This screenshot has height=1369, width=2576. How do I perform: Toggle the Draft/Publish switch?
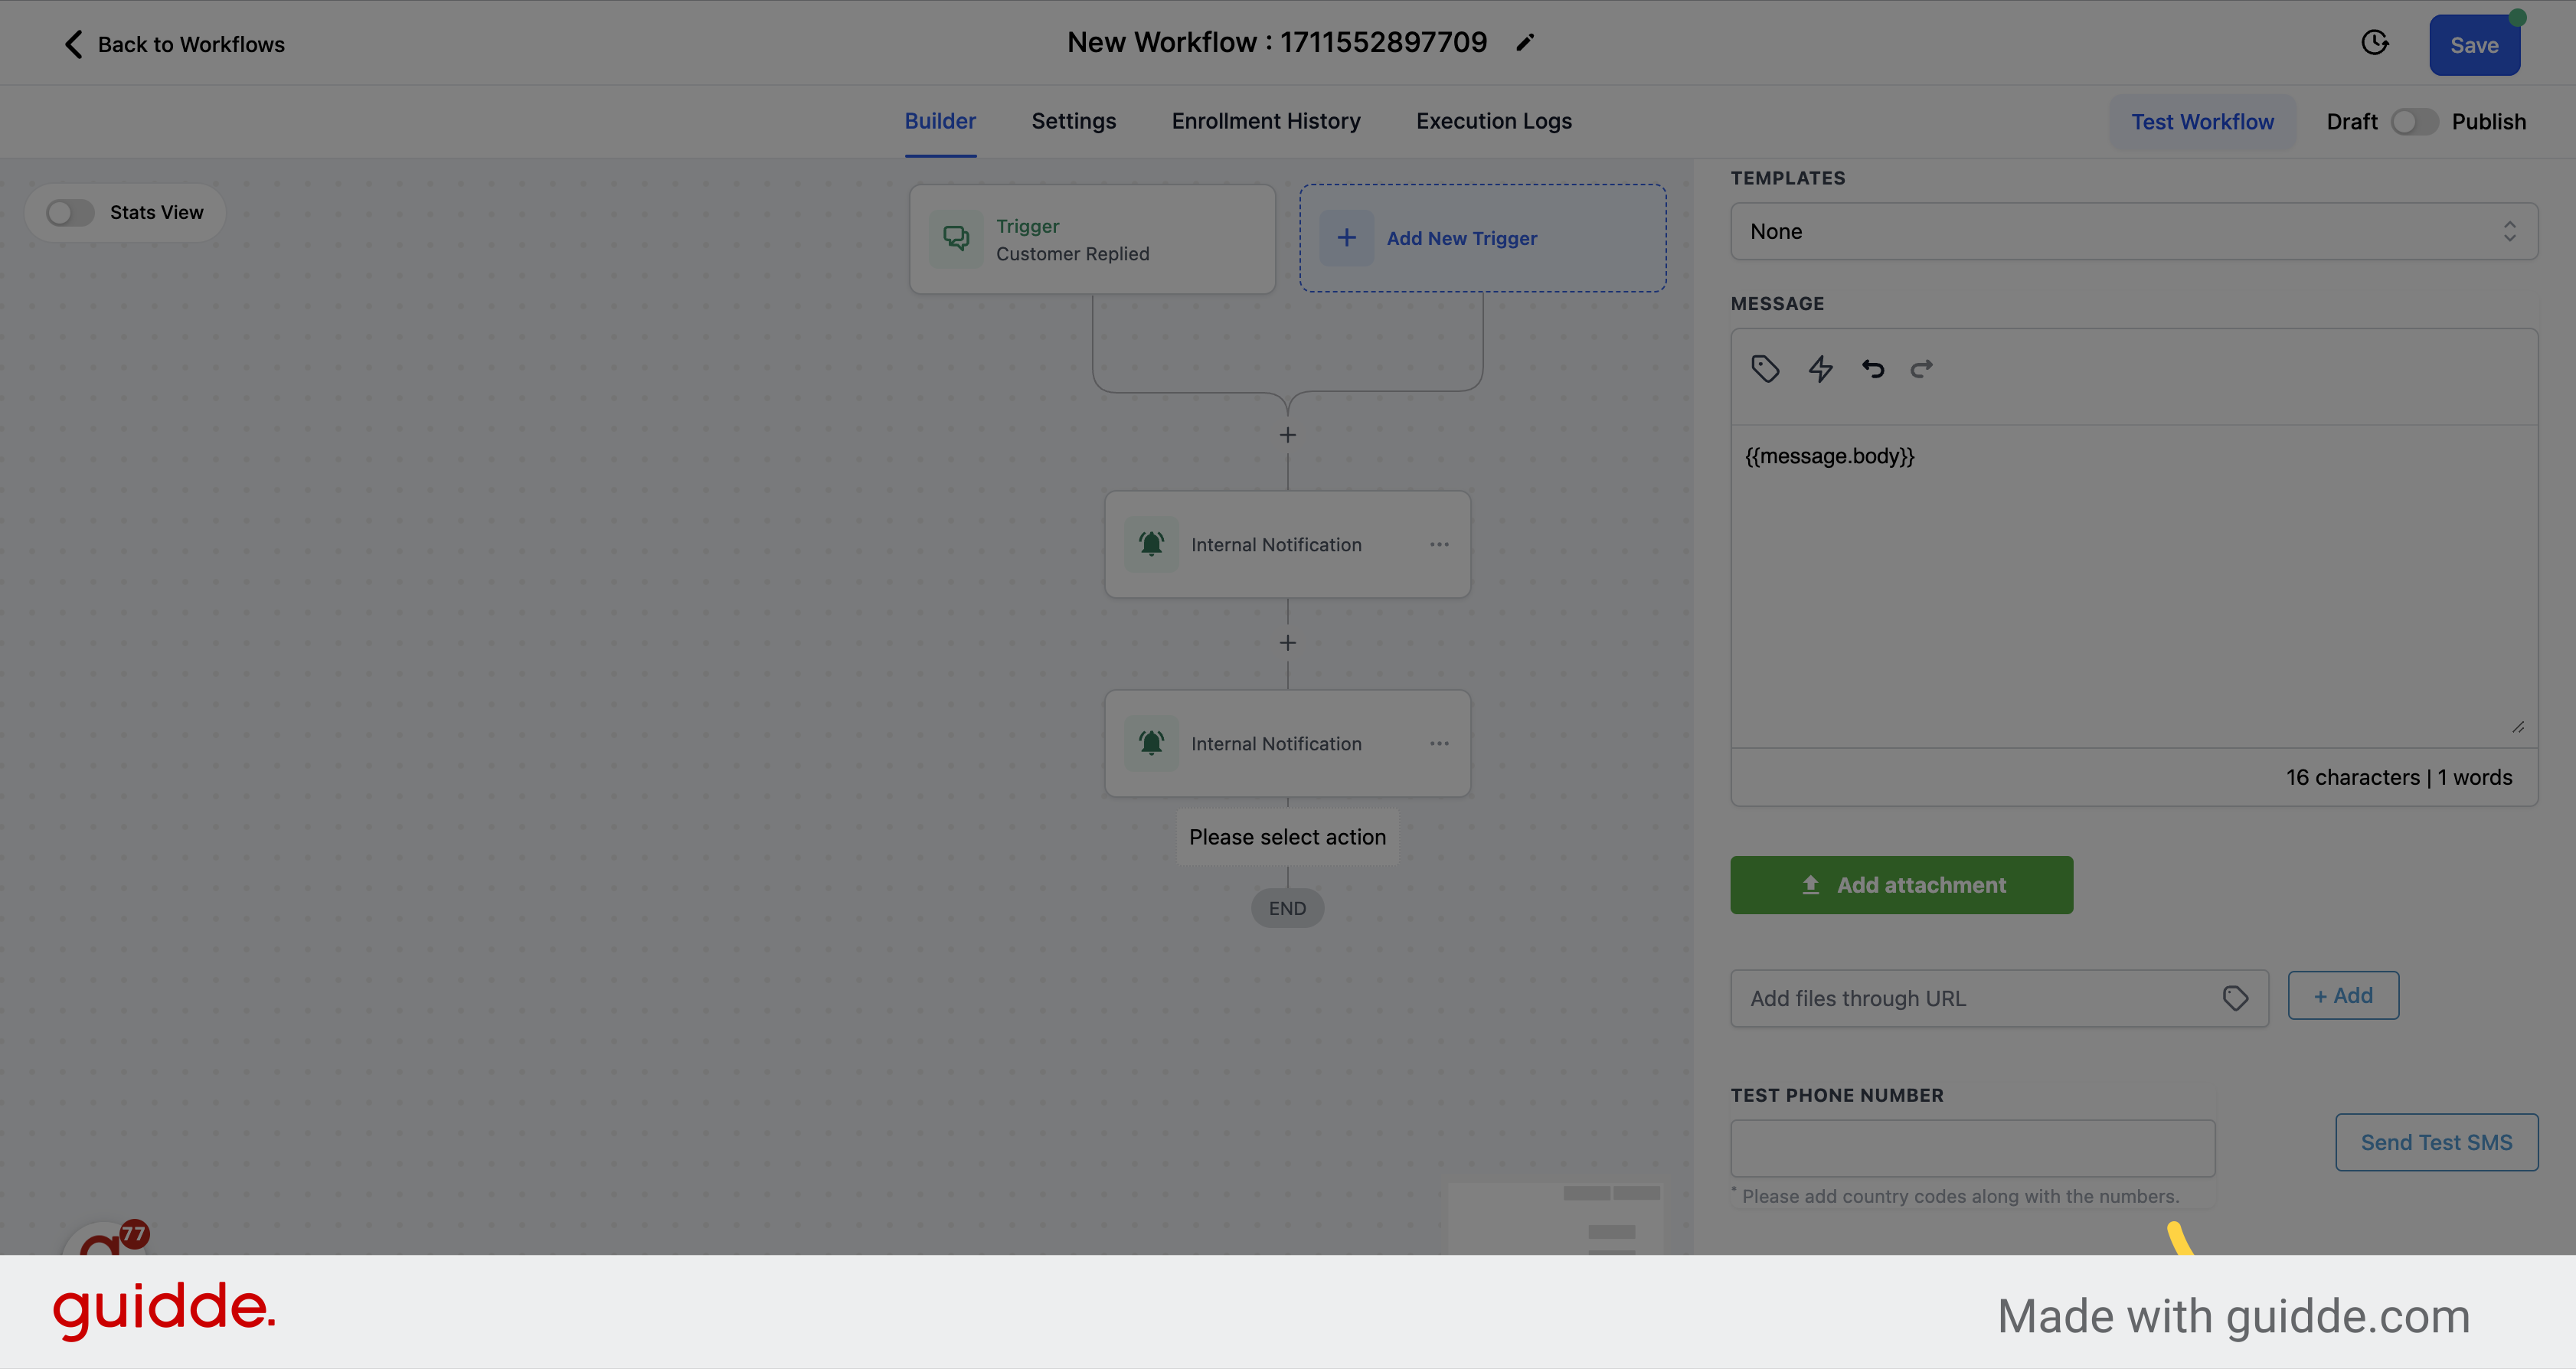[2414, 122]
